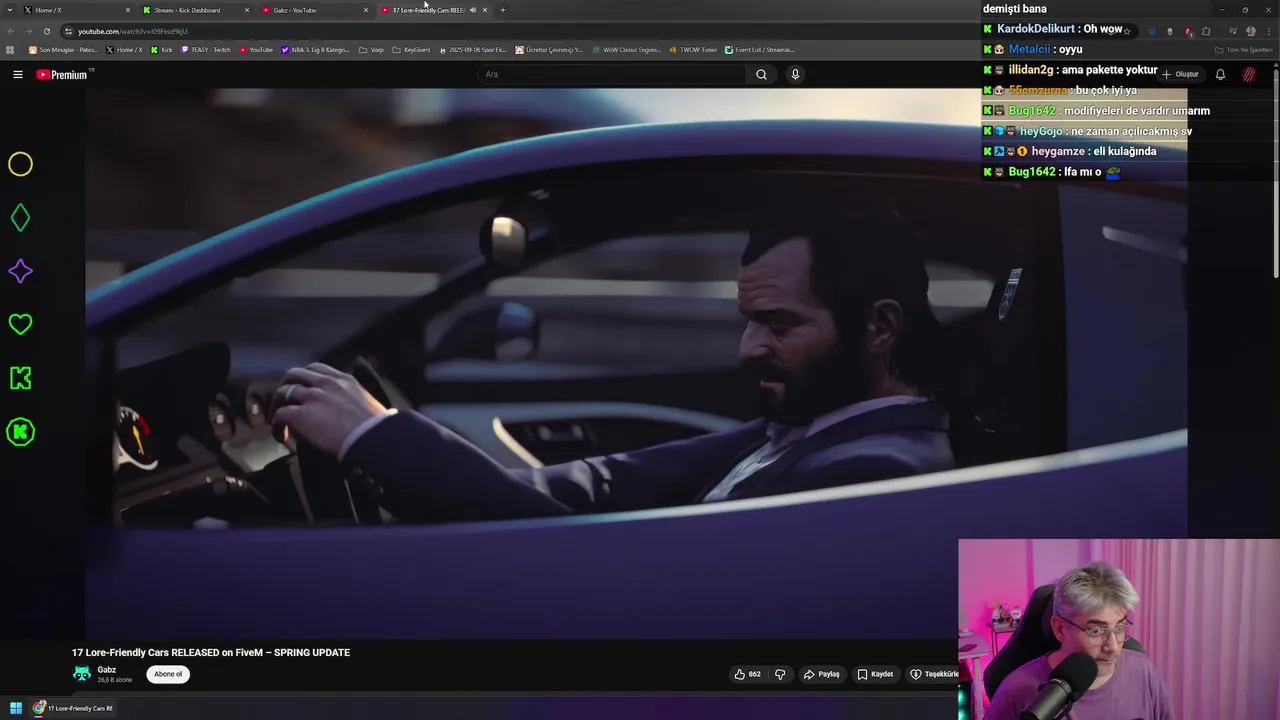This screenshot has height=720, width=1280.
Task: Open the TEASY - Twitch bookmark
Action: [205, 50]
